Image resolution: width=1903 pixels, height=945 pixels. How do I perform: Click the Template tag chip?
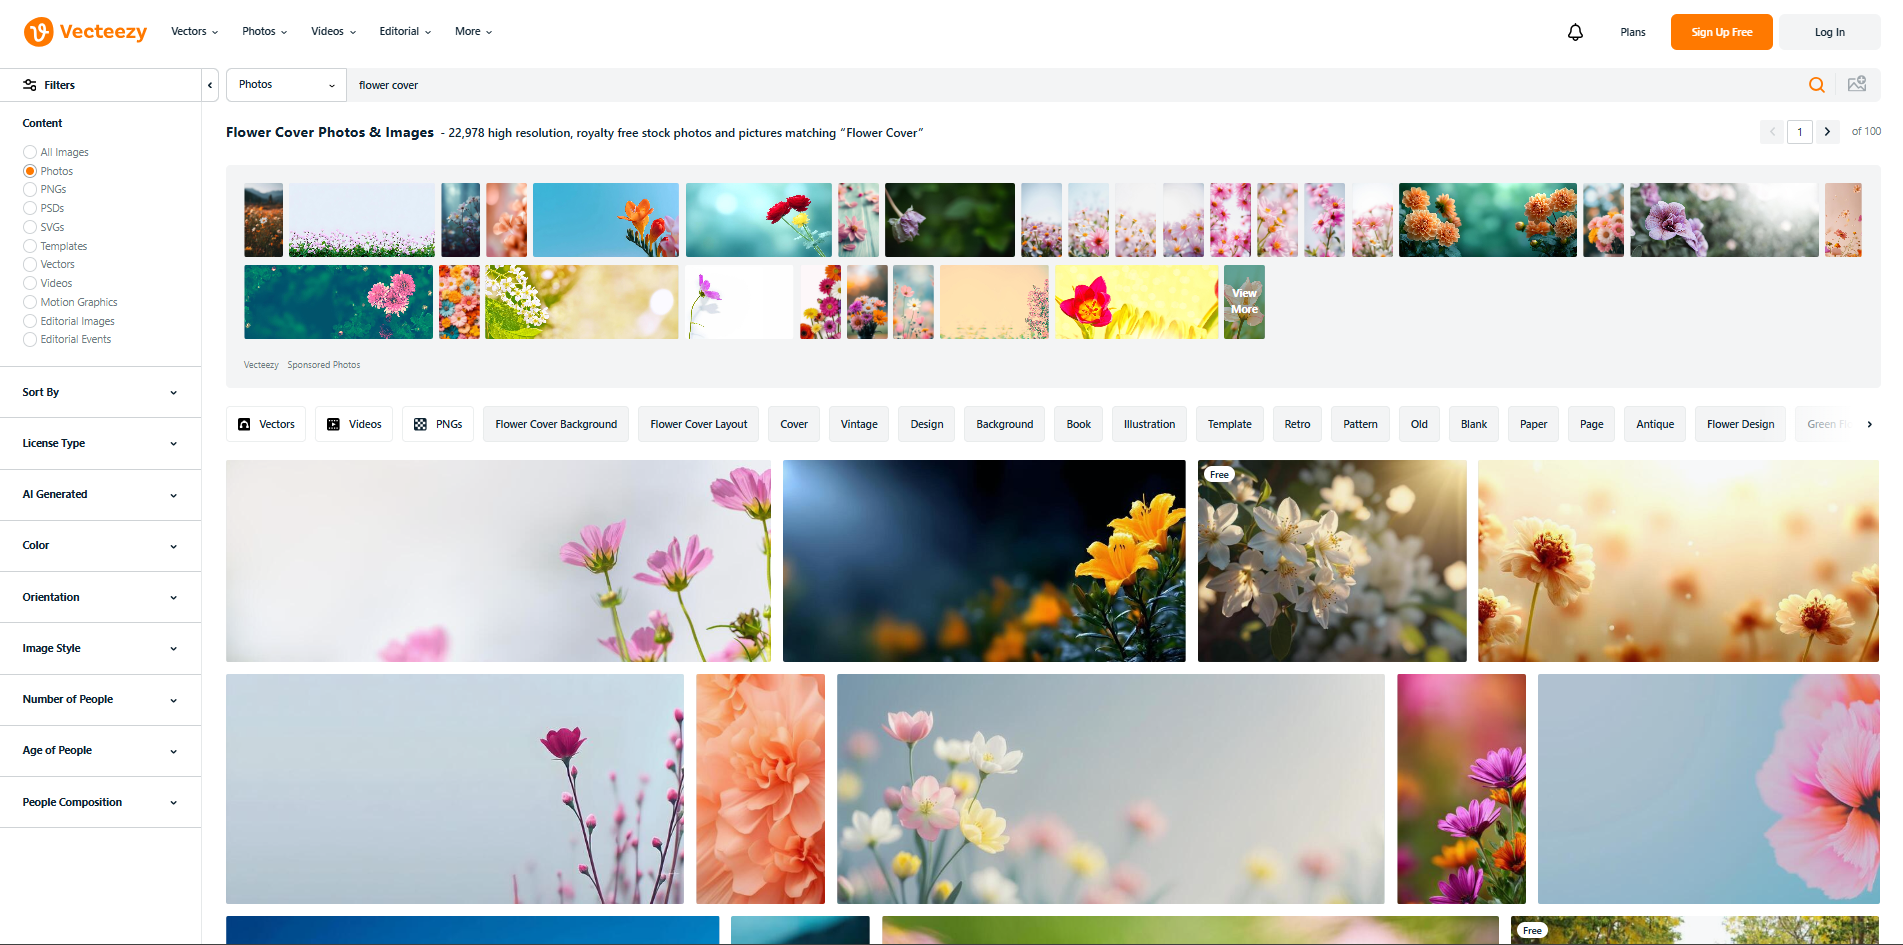[x=1229, y=424]
